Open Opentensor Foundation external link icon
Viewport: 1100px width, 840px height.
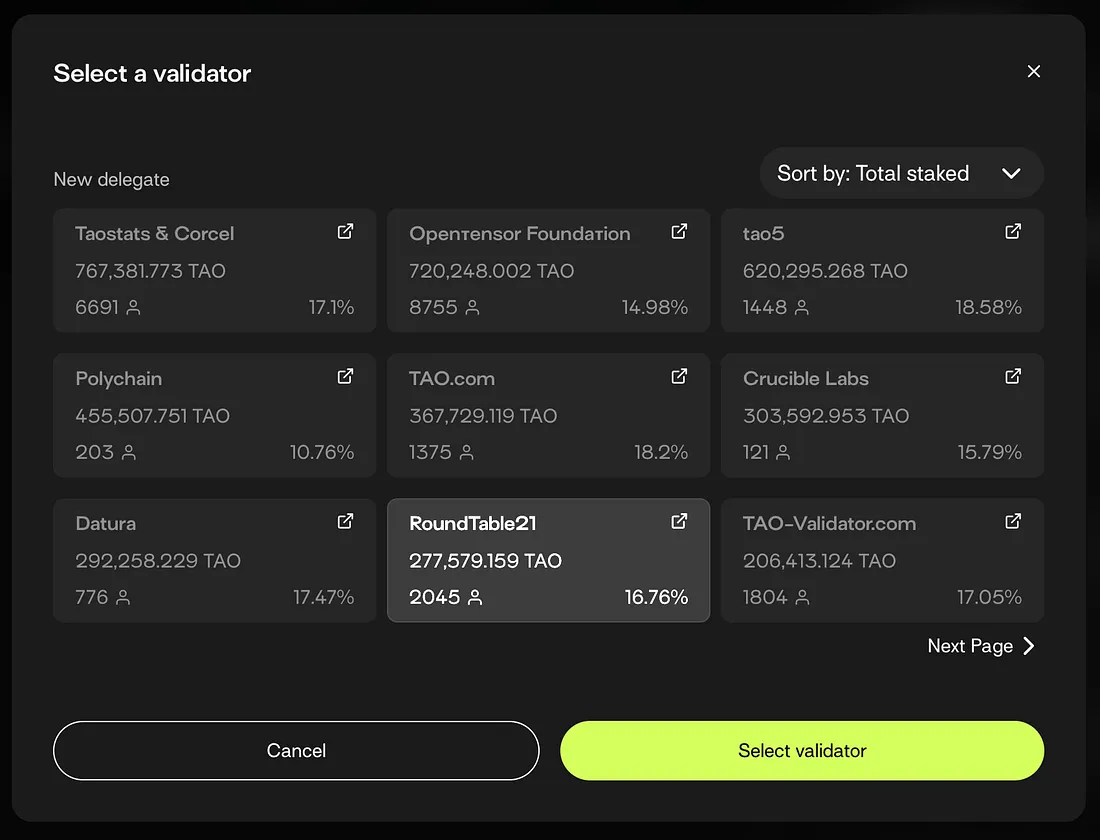(x=679, y=232)
